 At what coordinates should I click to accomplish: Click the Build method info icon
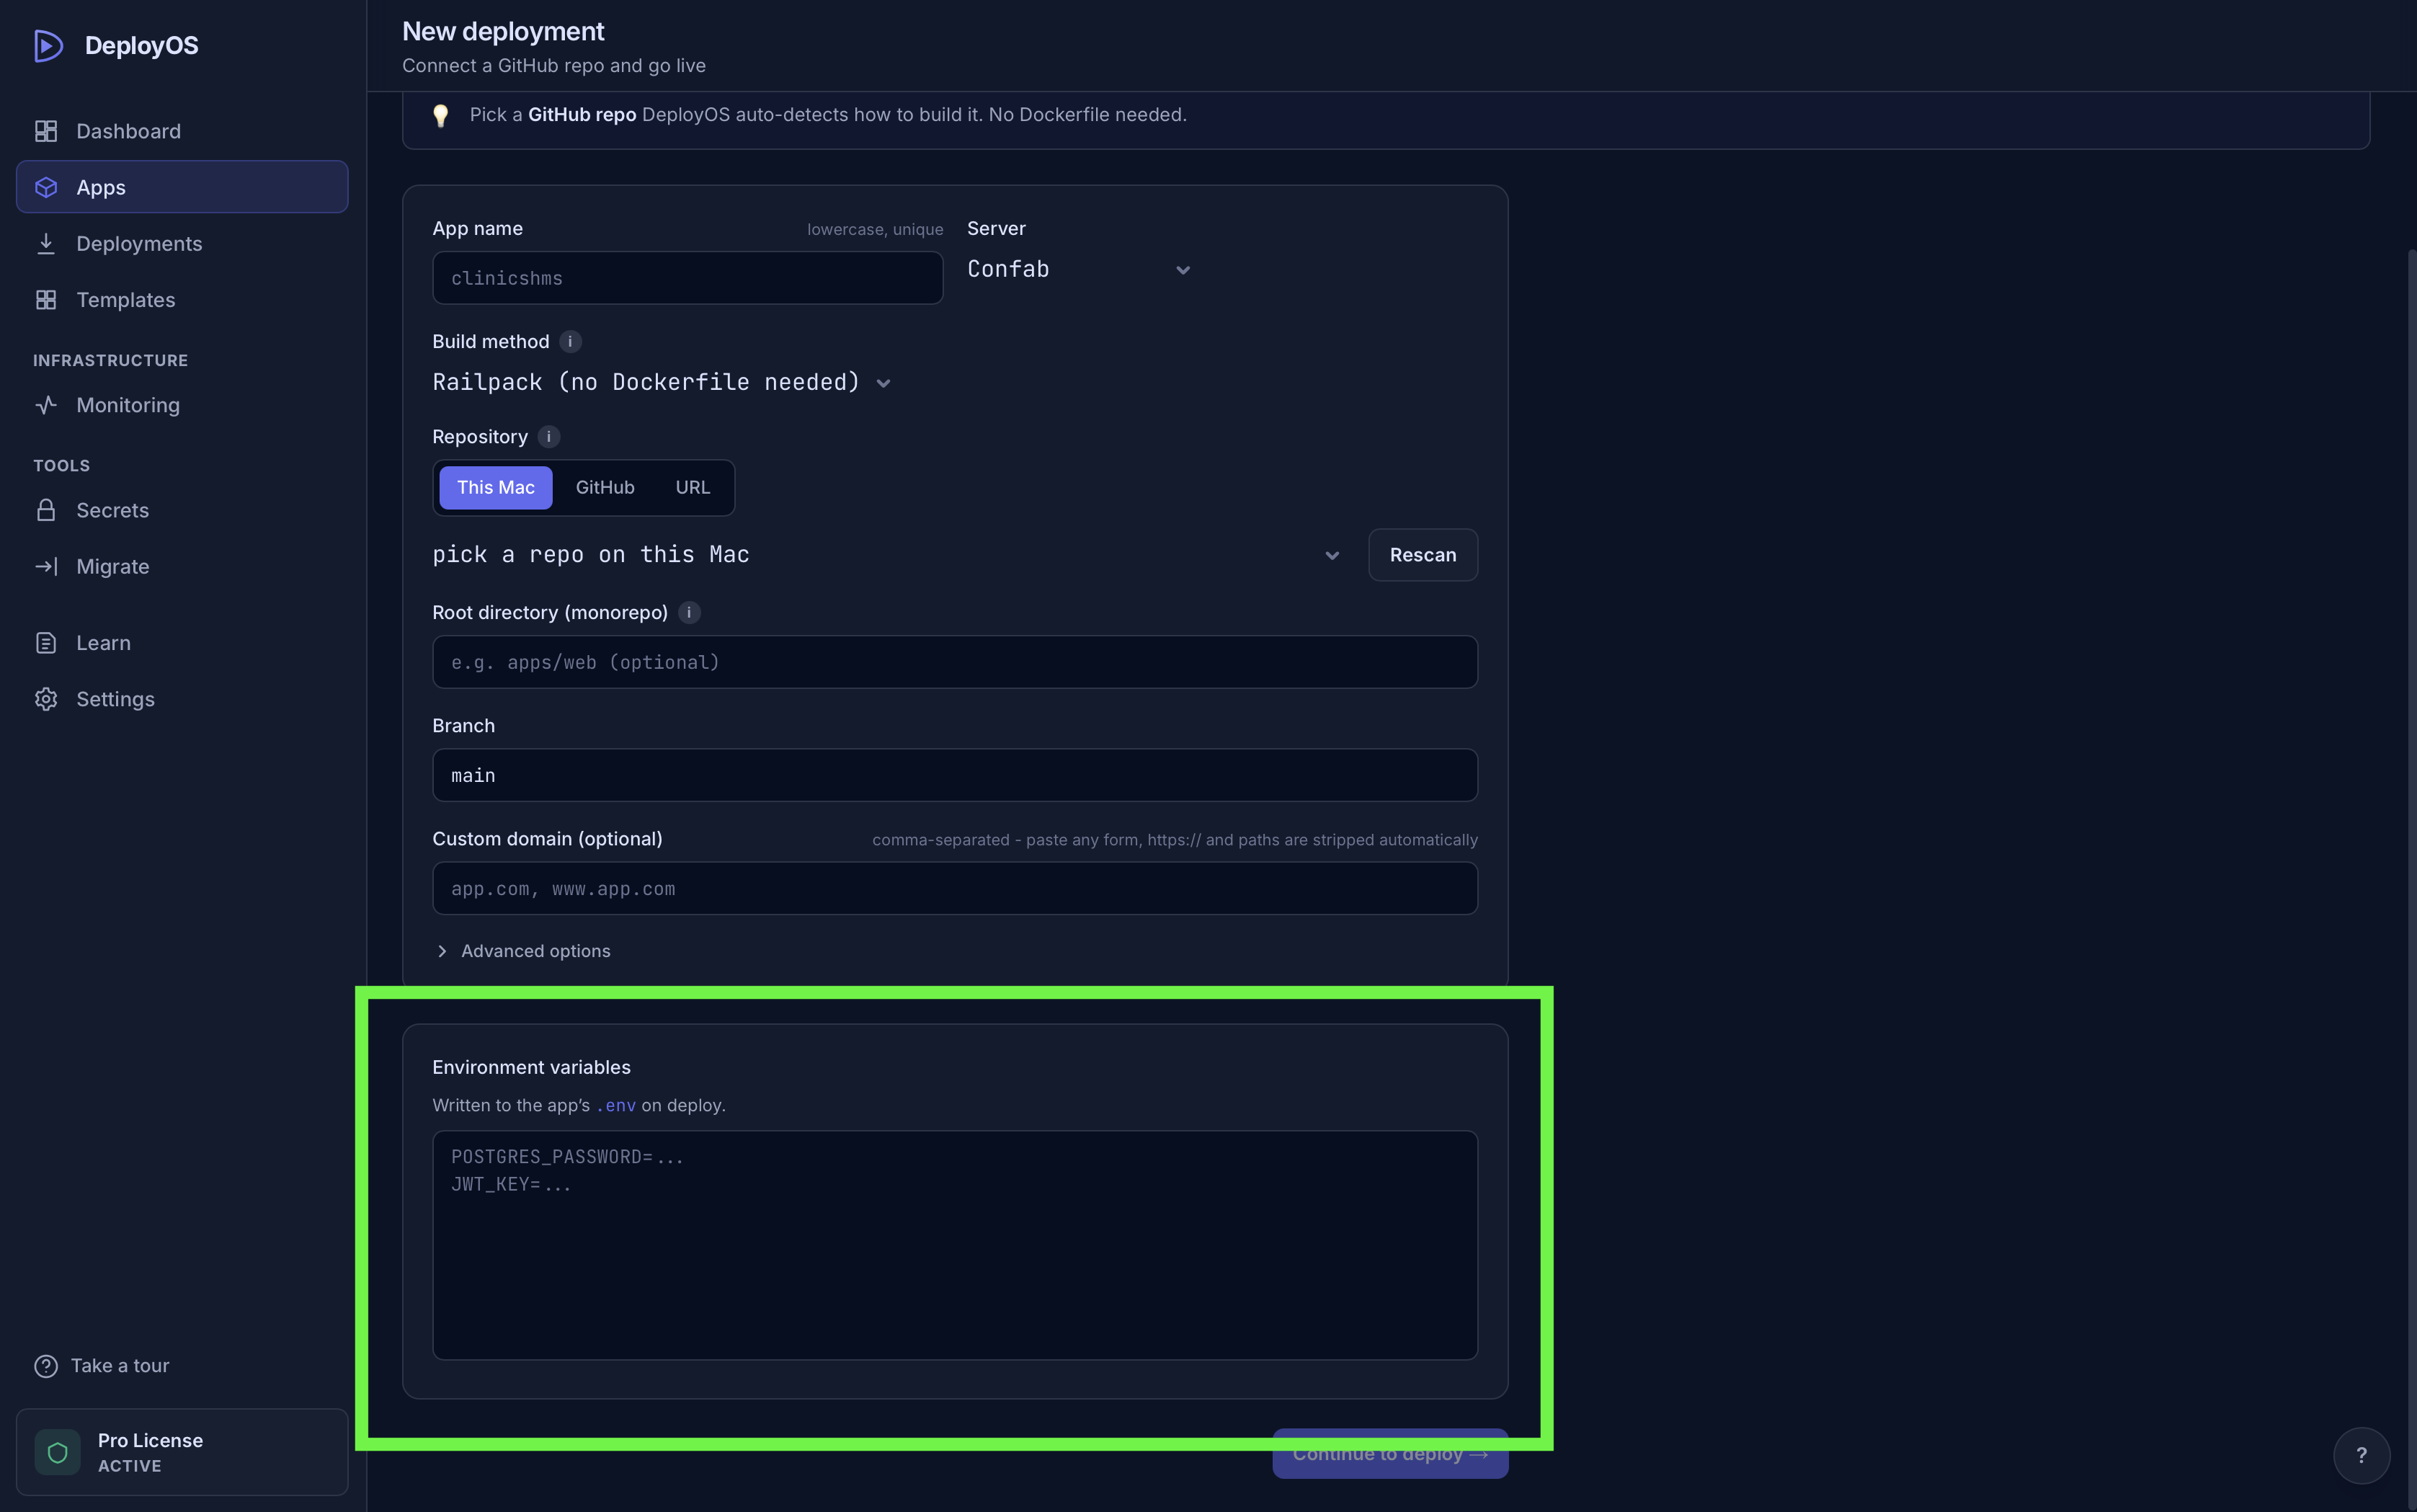point(570,341)
